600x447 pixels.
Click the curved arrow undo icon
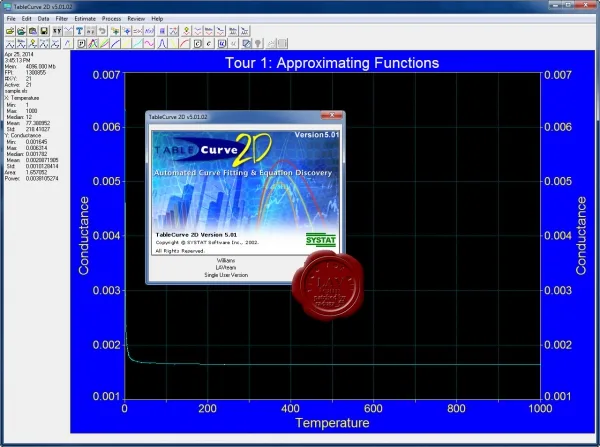click(x=102, y=31)
